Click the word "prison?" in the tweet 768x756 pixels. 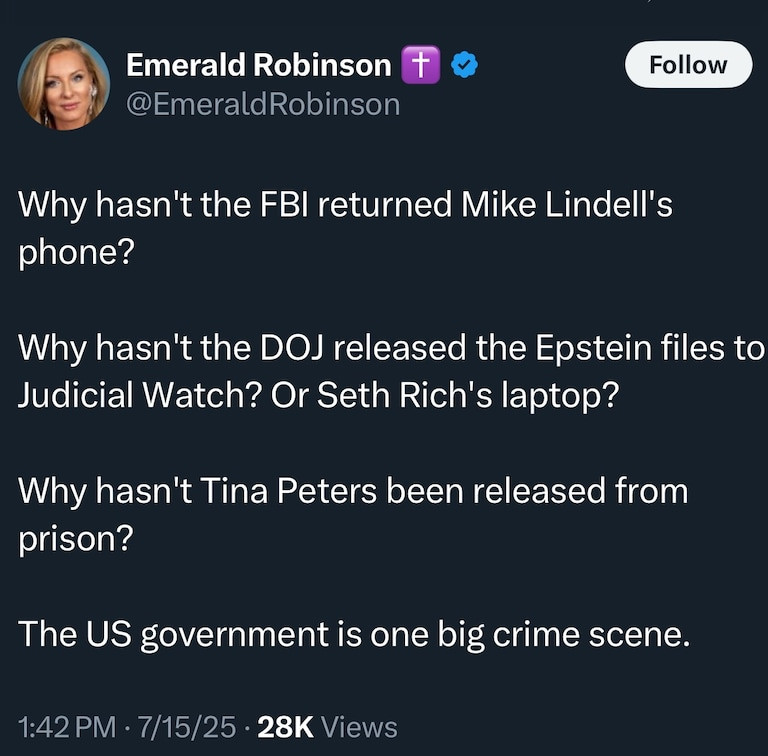[x=76, y=539]
